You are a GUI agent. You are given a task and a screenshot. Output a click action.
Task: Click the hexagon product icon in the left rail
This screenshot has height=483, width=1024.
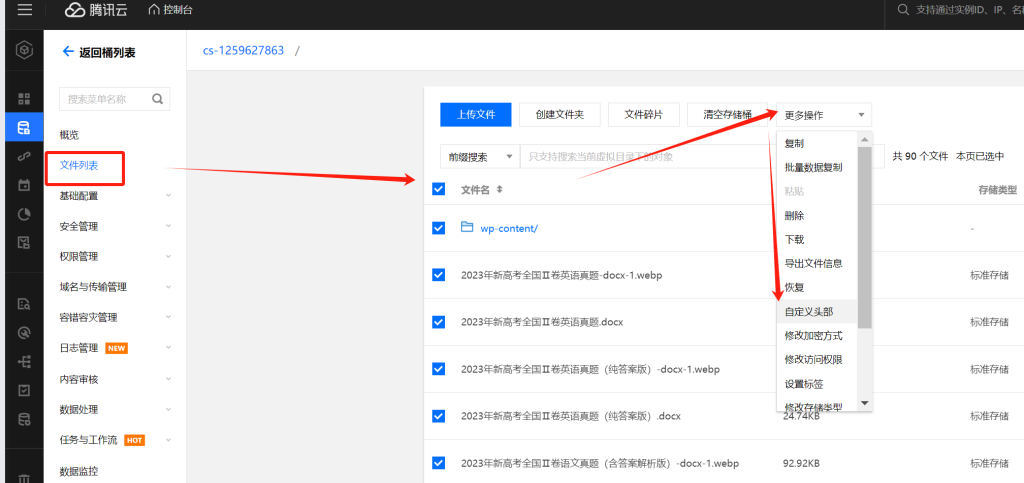(x=24, y=50)
